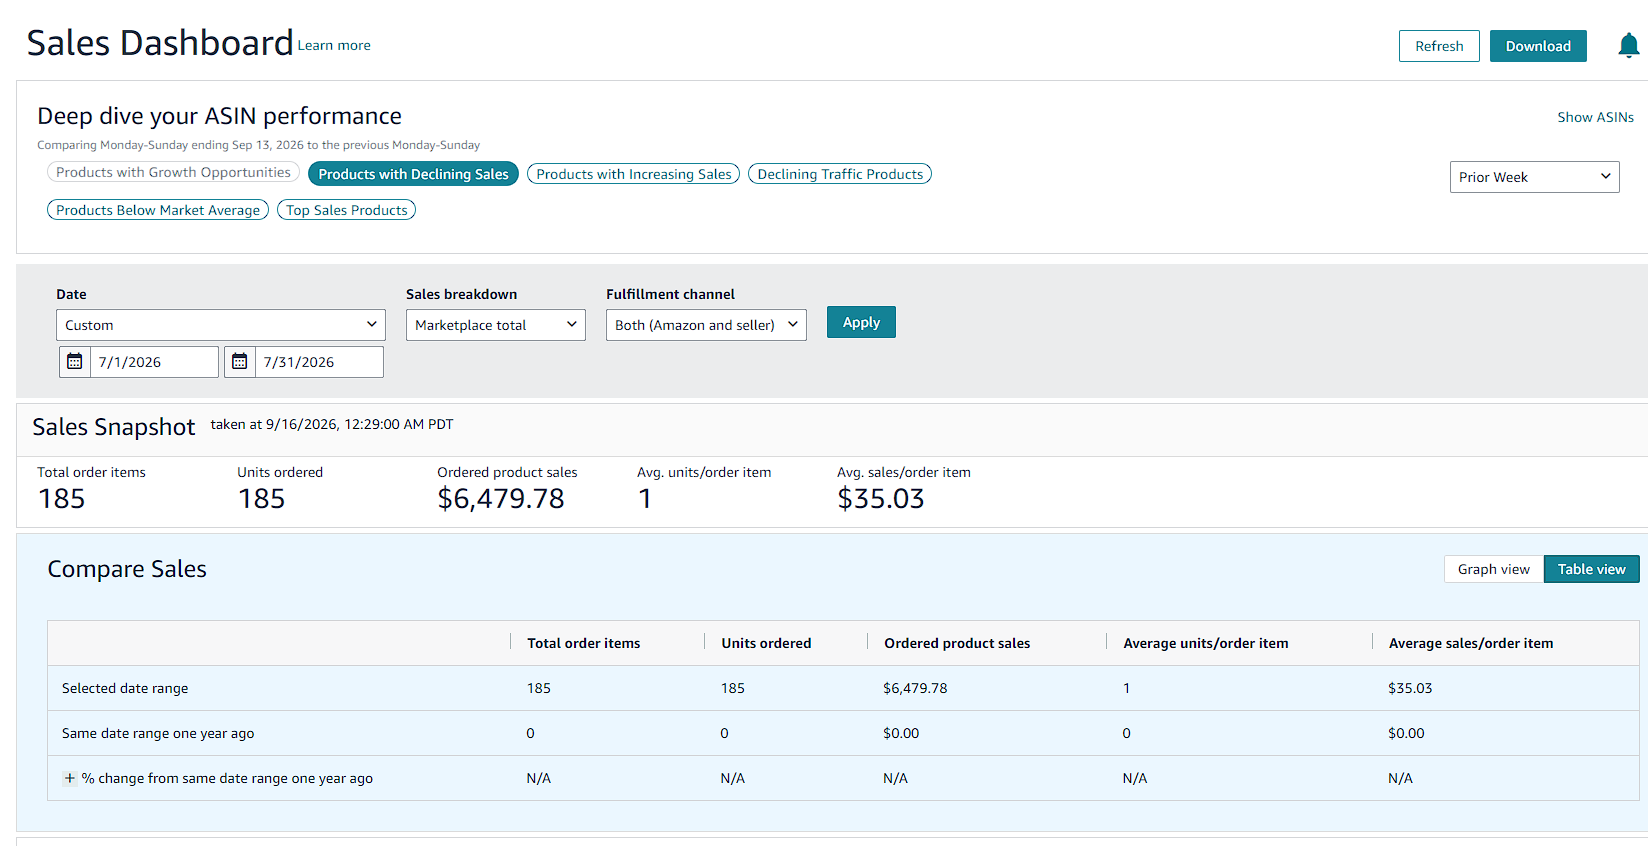Follow the Learn more link
Viewport: 1648px width, 846px height.
(334, 45)
